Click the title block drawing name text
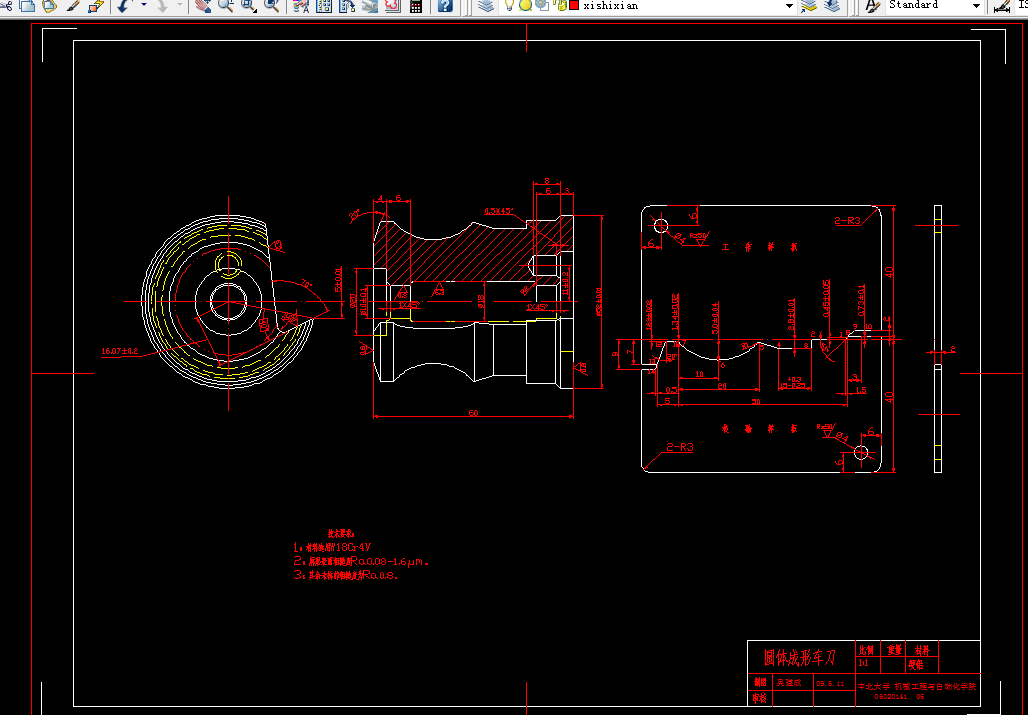1028x715 pixels. (x=800, y=657)
